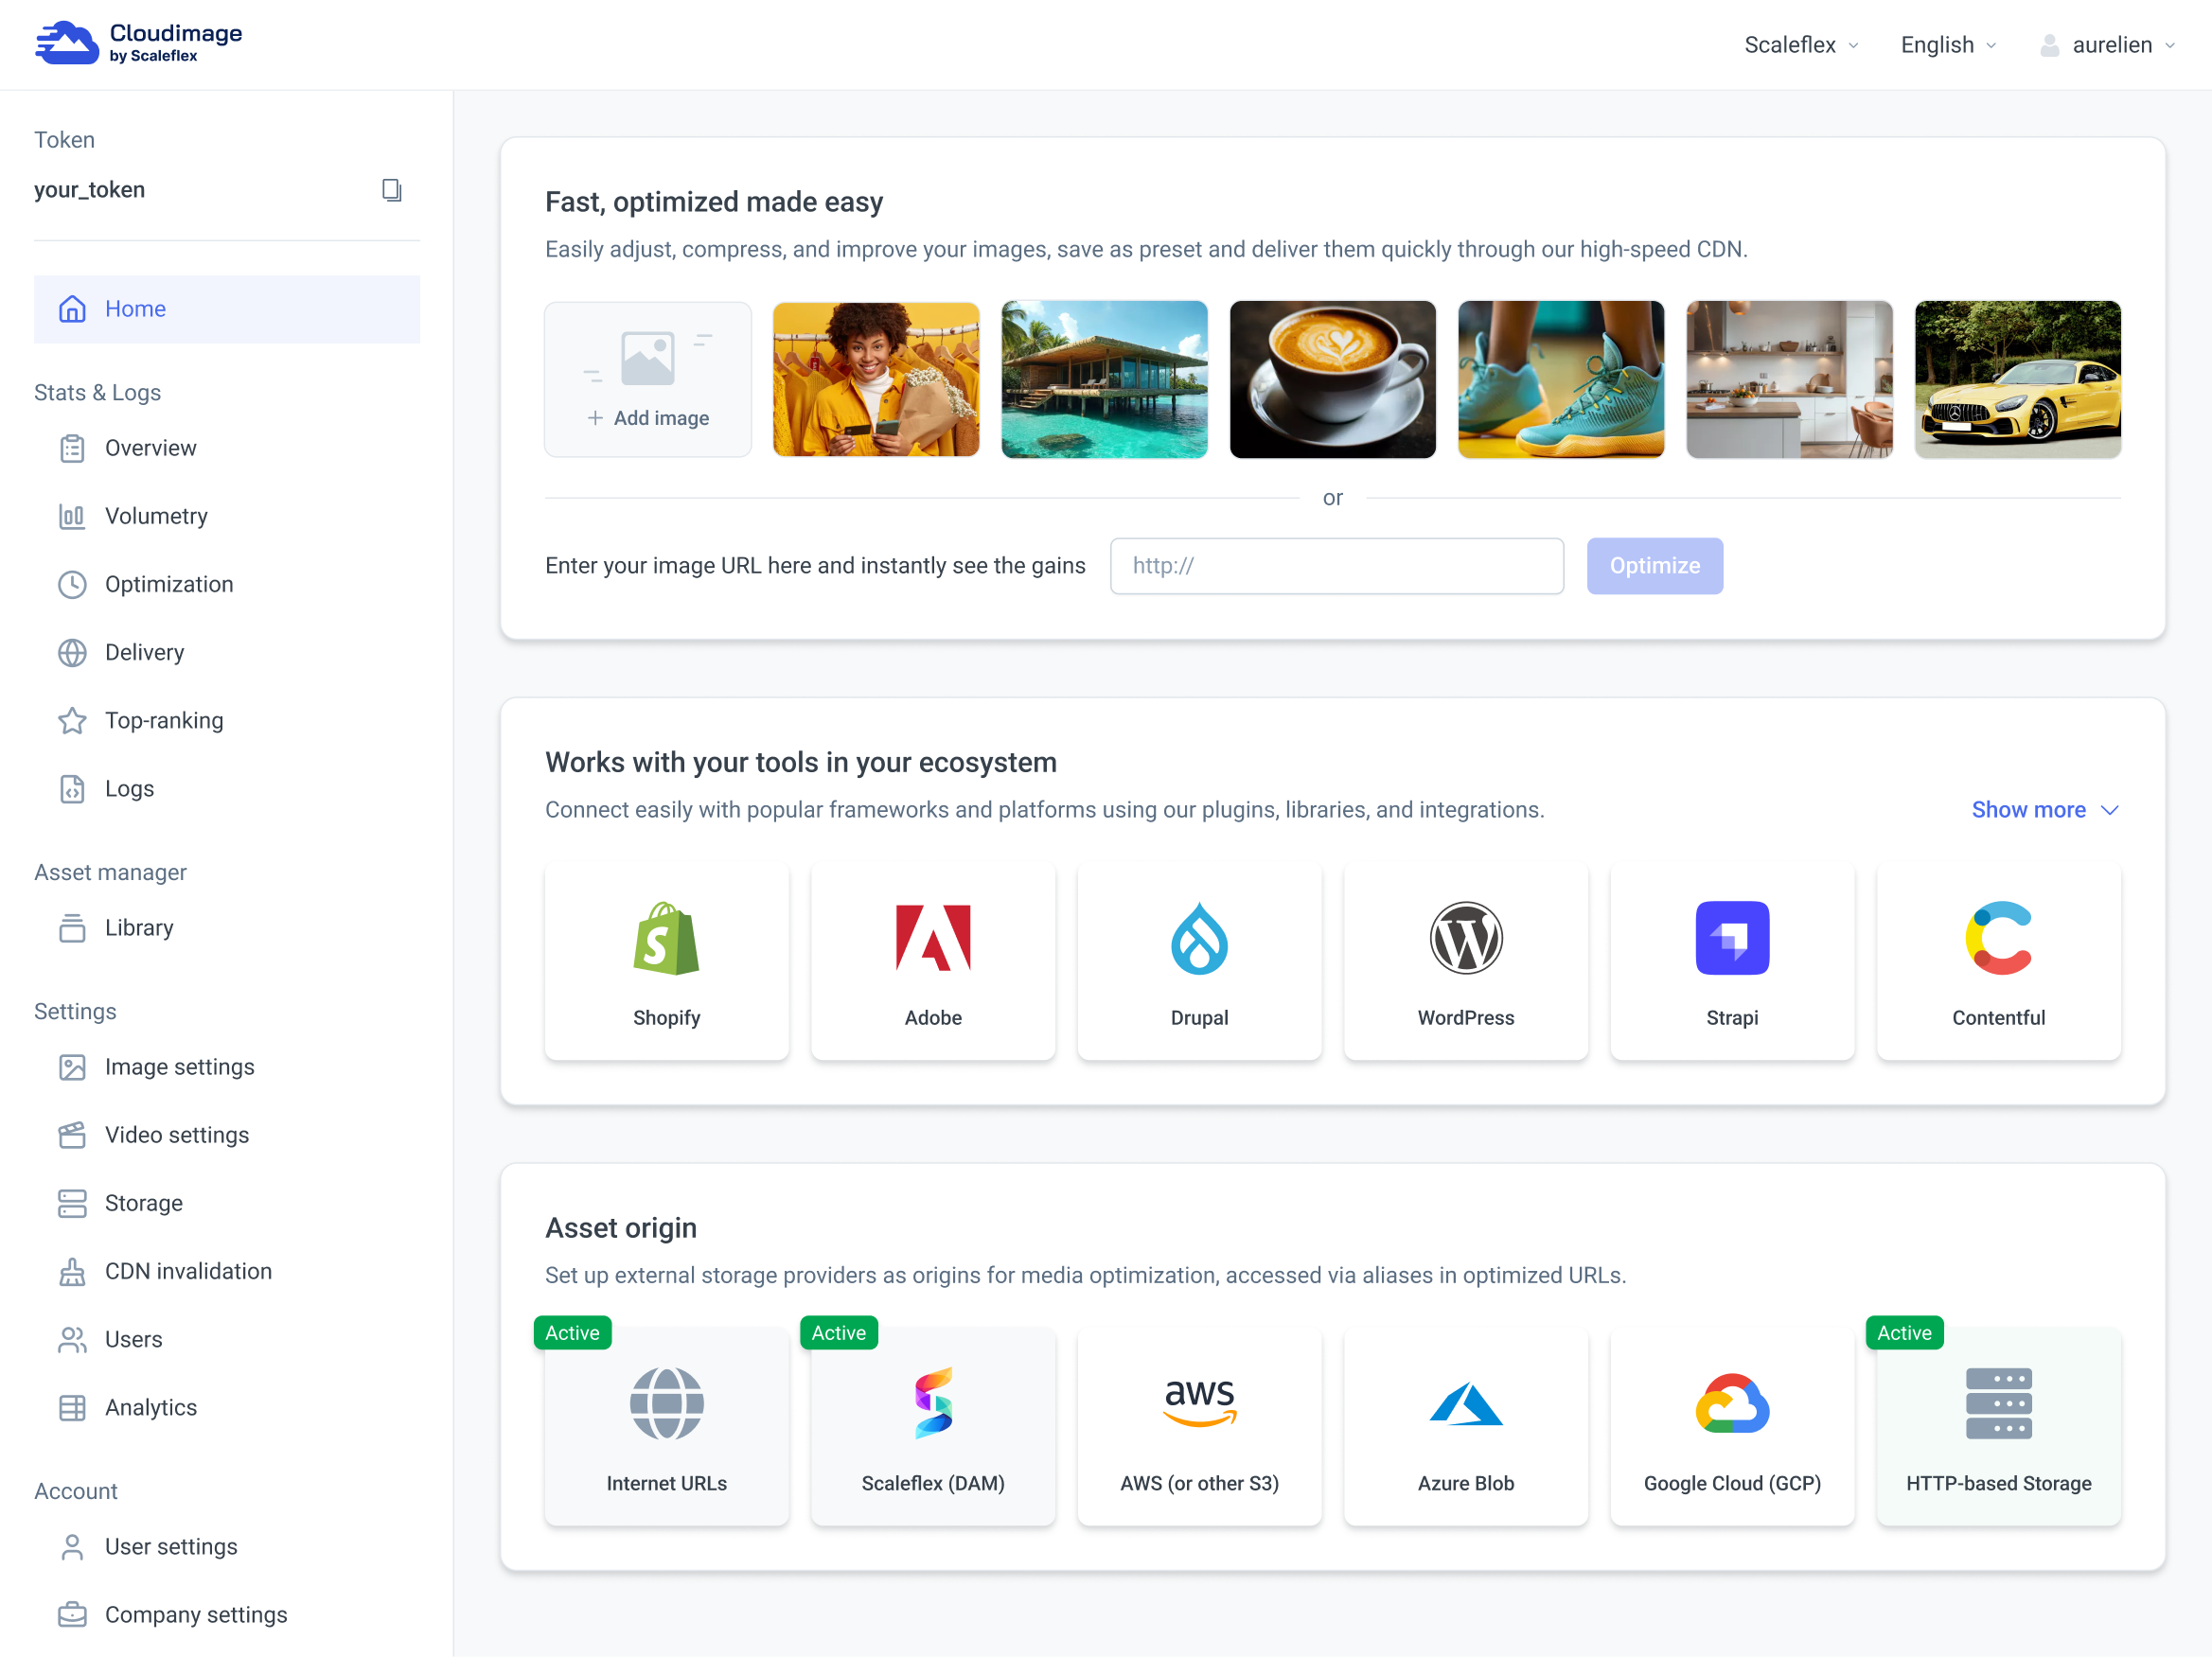
Task: Copy the token with the clipboard icon
Action: click(391, 190)
